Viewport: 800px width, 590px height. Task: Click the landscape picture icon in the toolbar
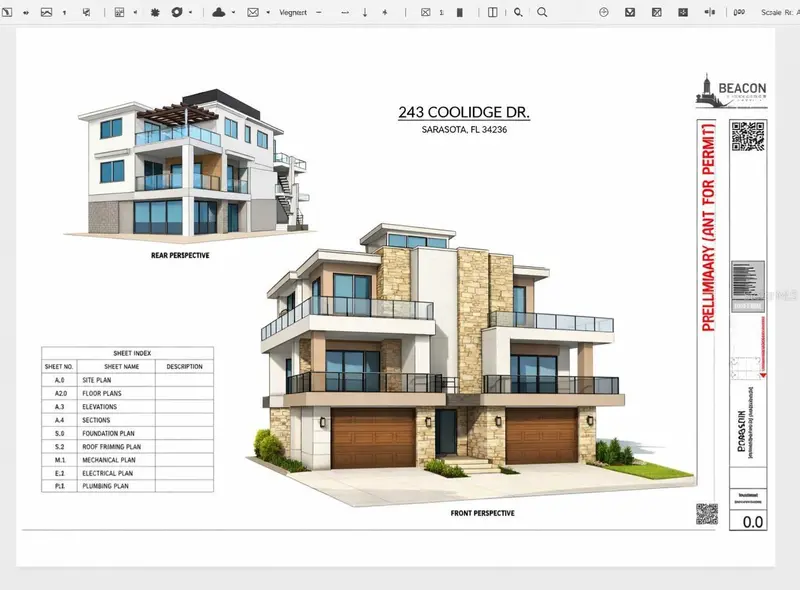(x=46, y=12)
